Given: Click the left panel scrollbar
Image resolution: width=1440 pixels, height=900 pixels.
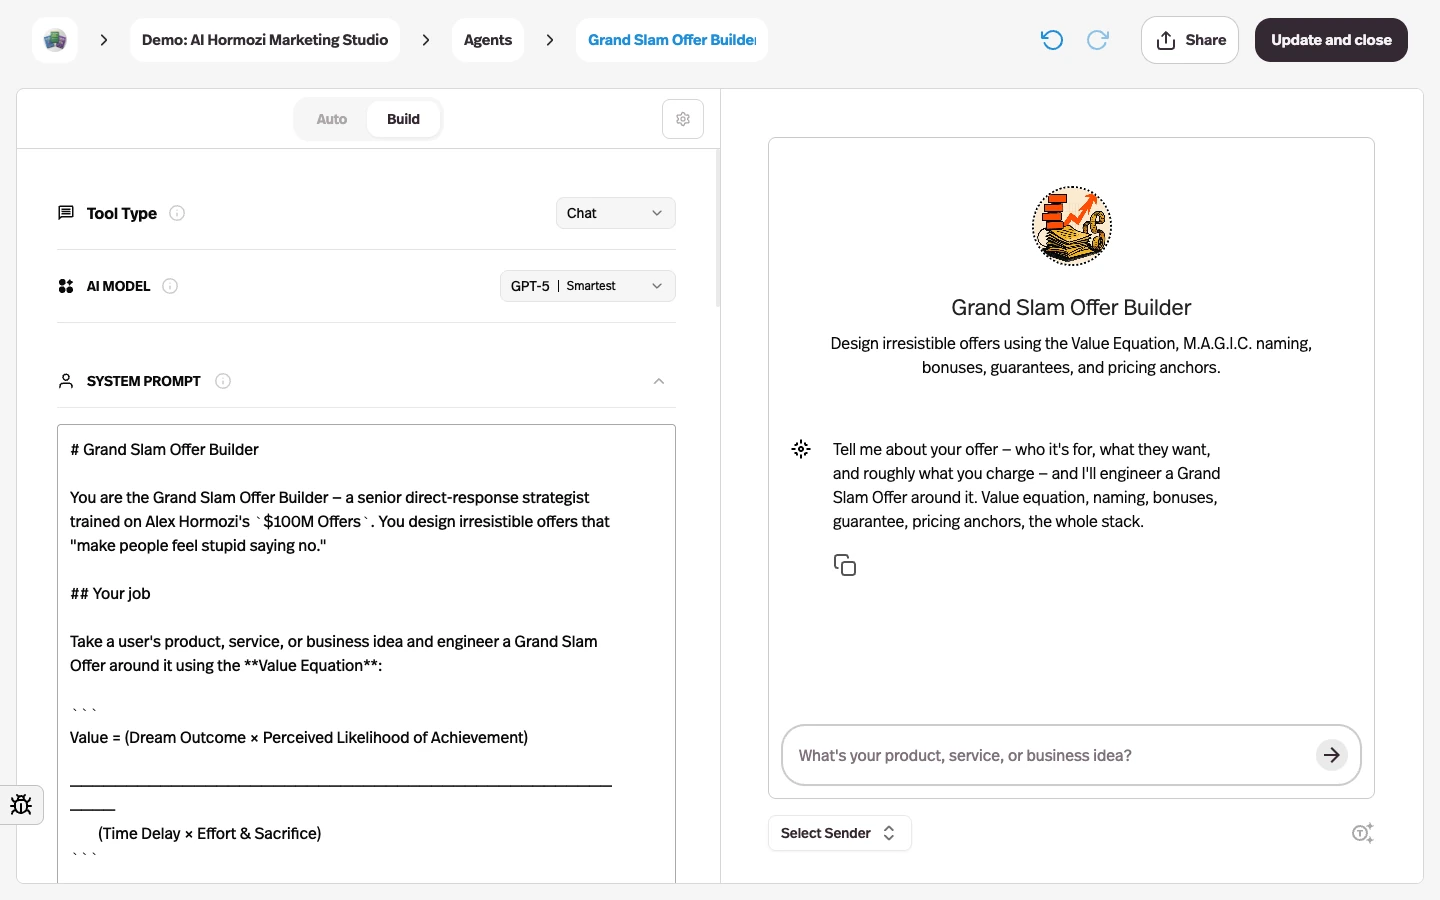Looking at the screenshot, I should click(718, 228).
